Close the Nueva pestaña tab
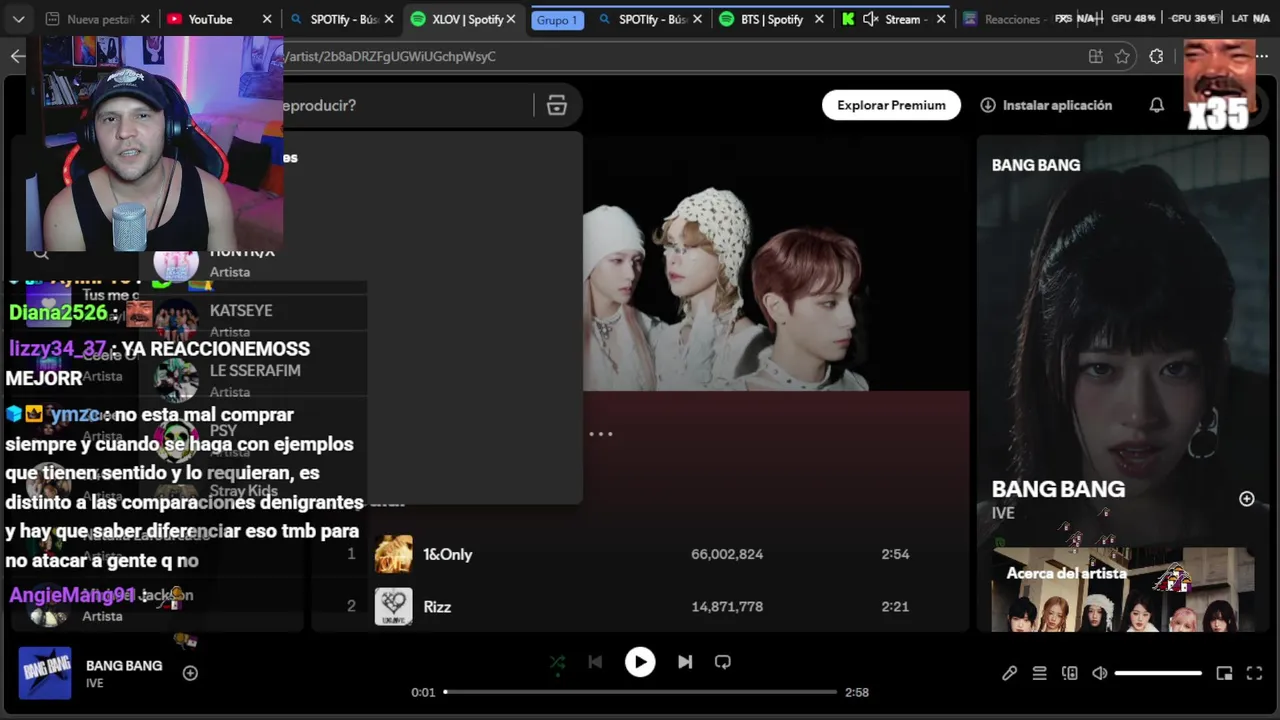The image size is (1280, 720). [145, 19]
